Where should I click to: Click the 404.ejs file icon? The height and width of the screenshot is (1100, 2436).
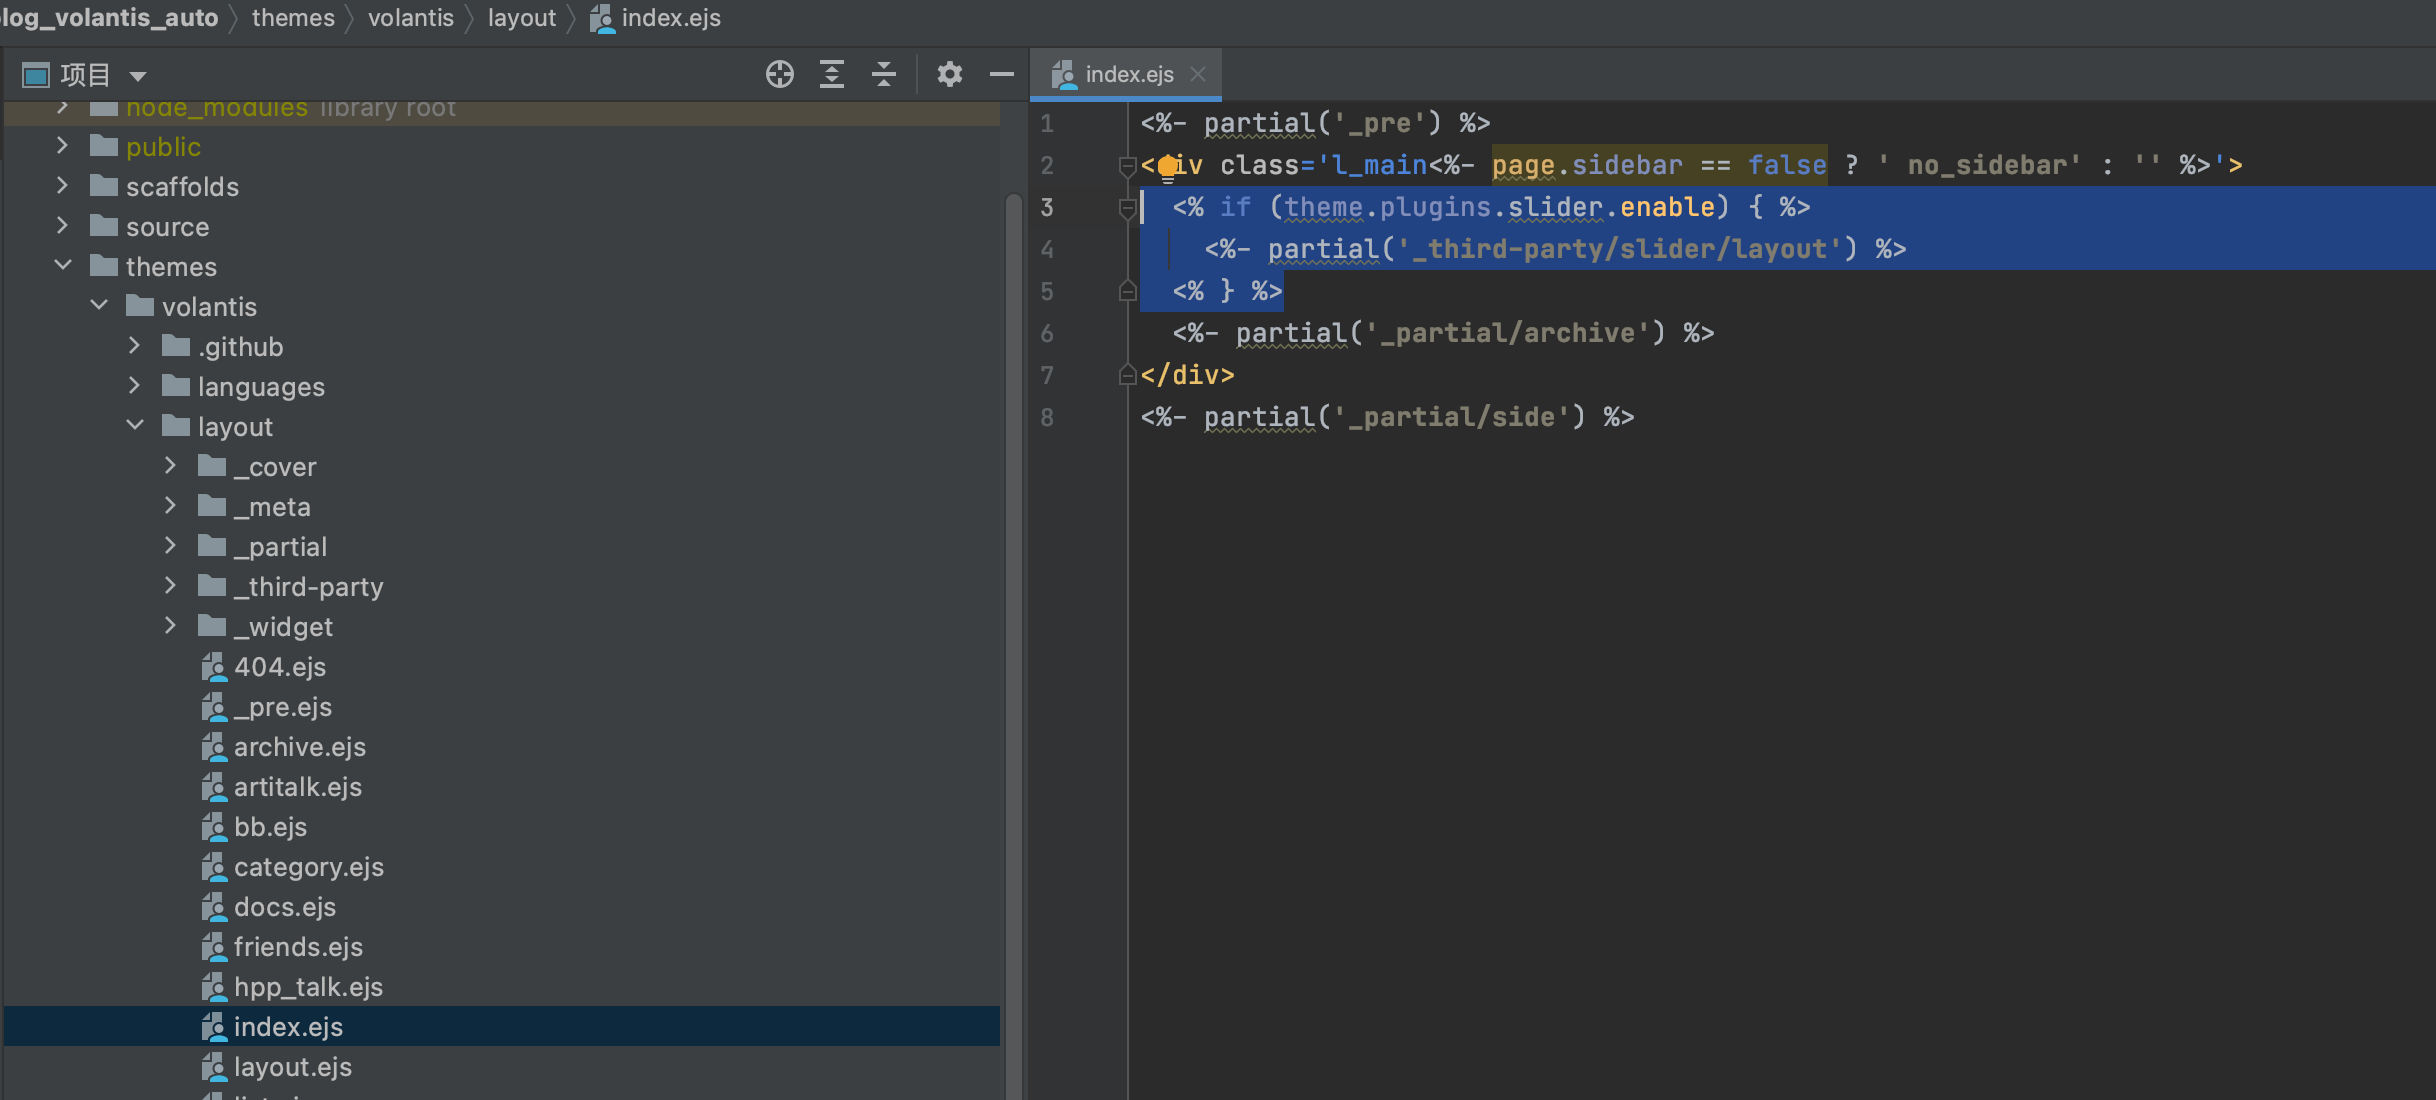(213, 667)
